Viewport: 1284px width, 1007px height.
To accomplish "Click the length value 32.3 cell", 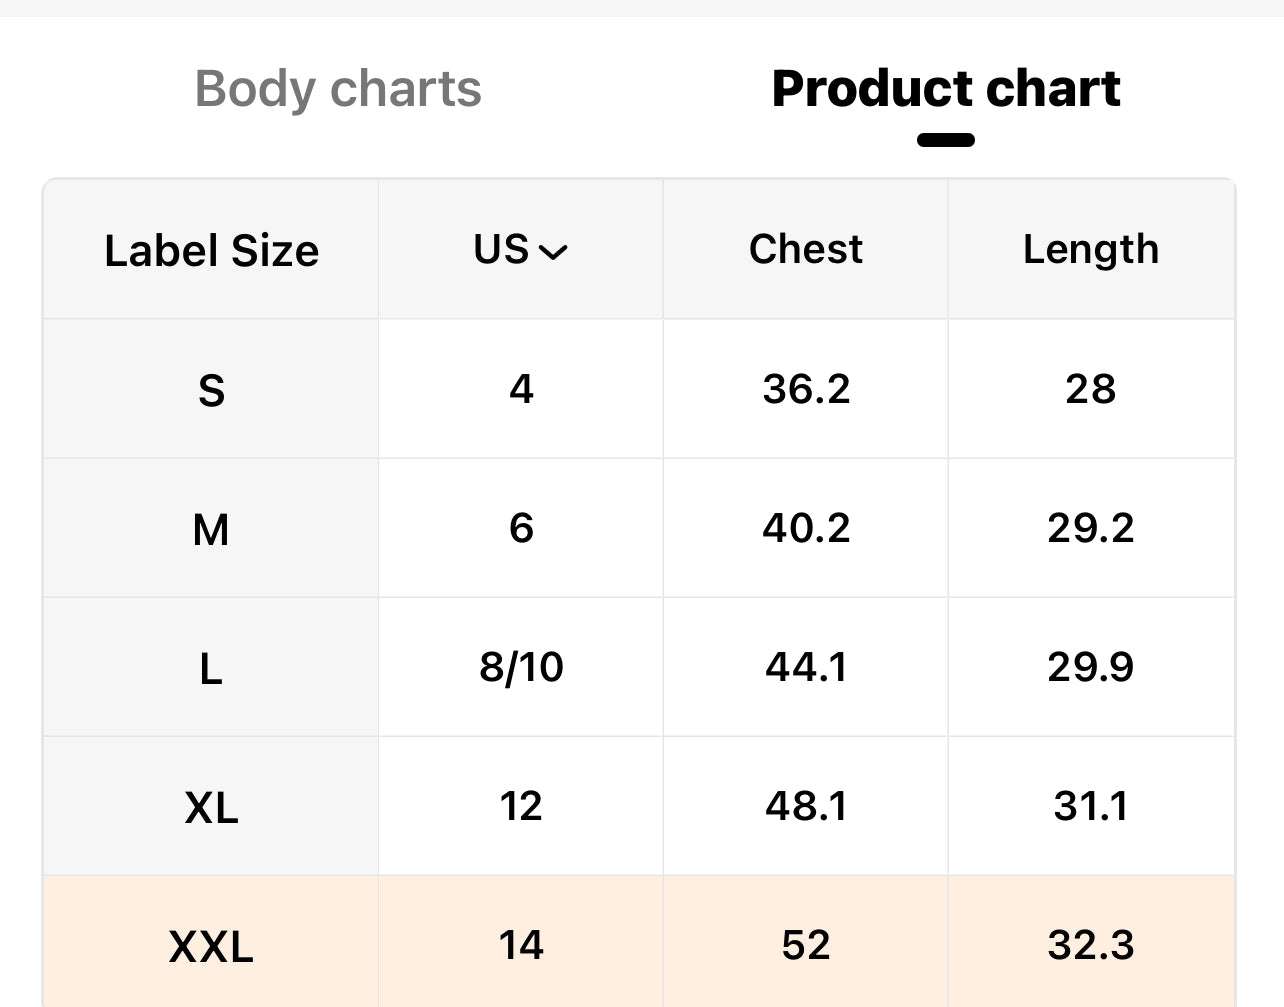I will [1090, 945].
